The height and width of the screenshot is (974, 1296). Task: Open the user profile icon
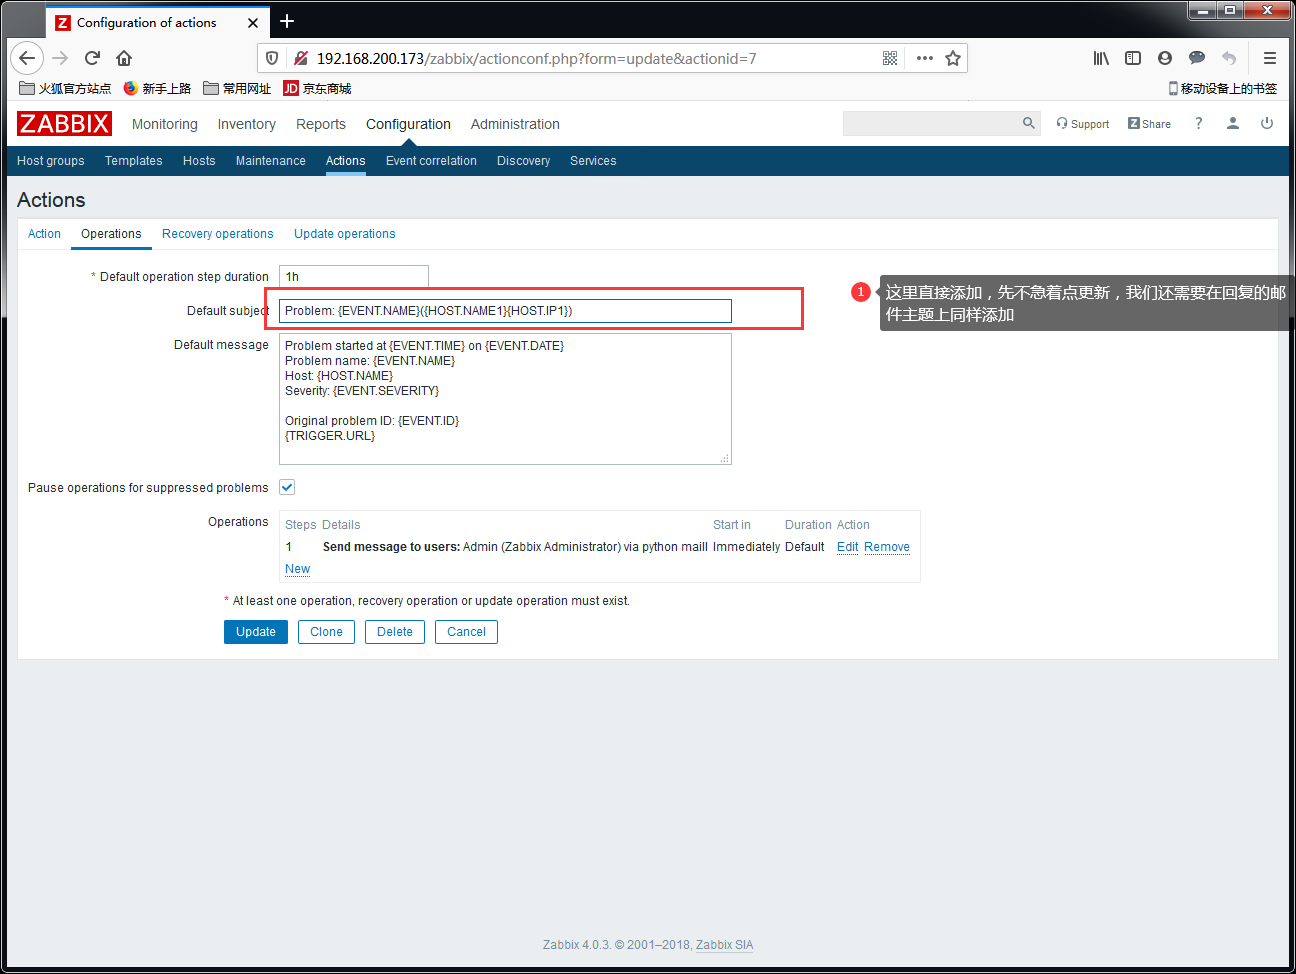pos(1233,123)
